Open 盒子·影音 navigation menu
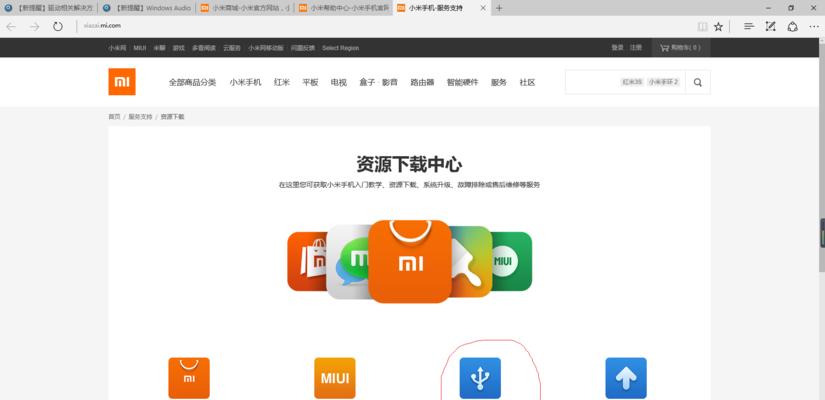 (378, 82)
